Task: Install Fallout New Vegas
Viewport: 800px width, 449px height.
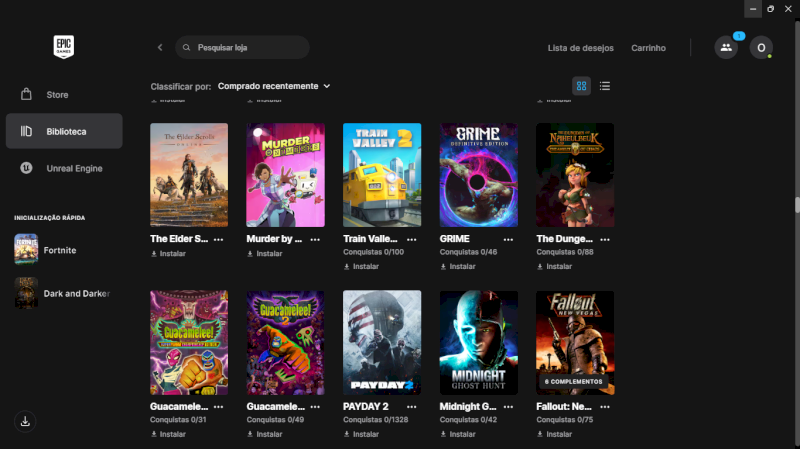Action: [555, 434]
